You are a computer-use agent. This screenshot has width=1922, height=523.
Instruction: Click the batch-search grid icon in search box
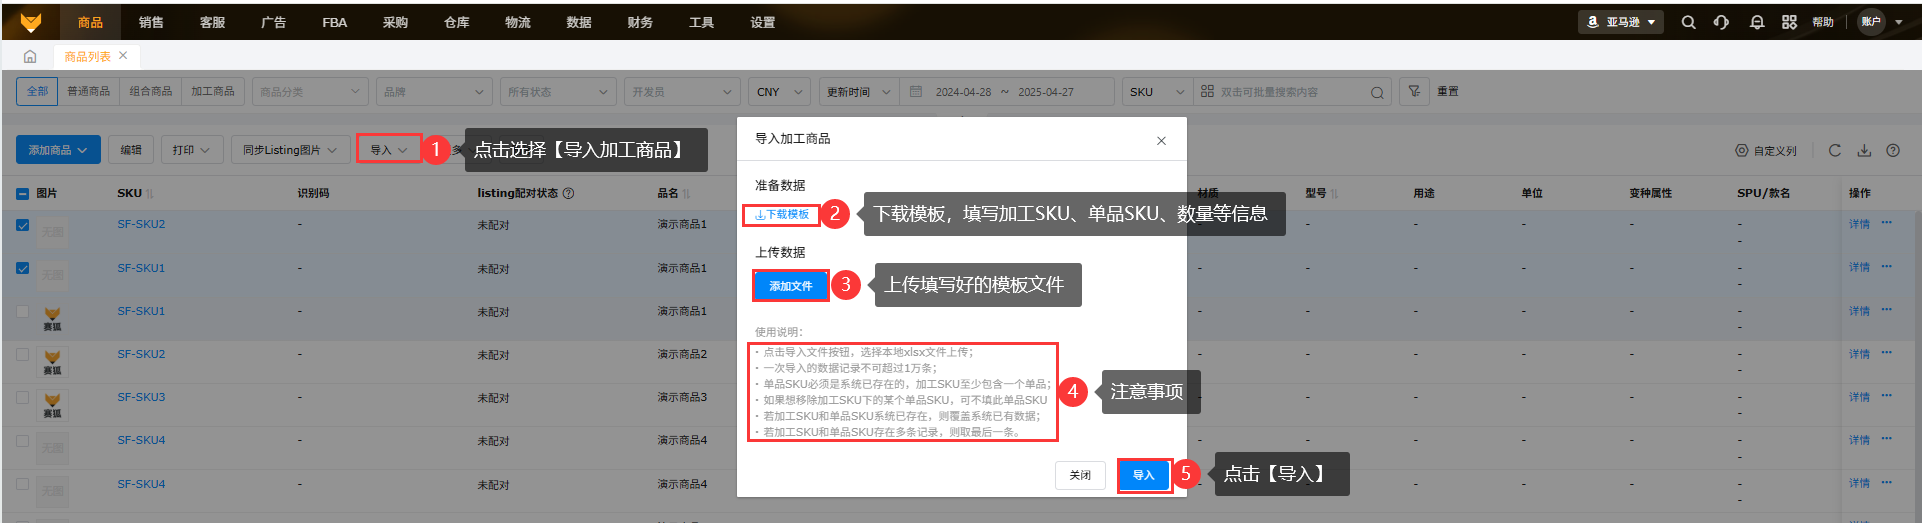(1208, 91)
